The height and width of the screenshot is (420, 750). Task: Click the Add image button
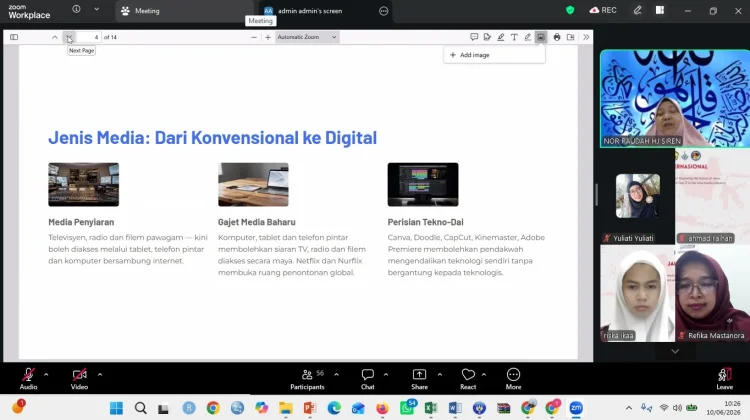494,55
